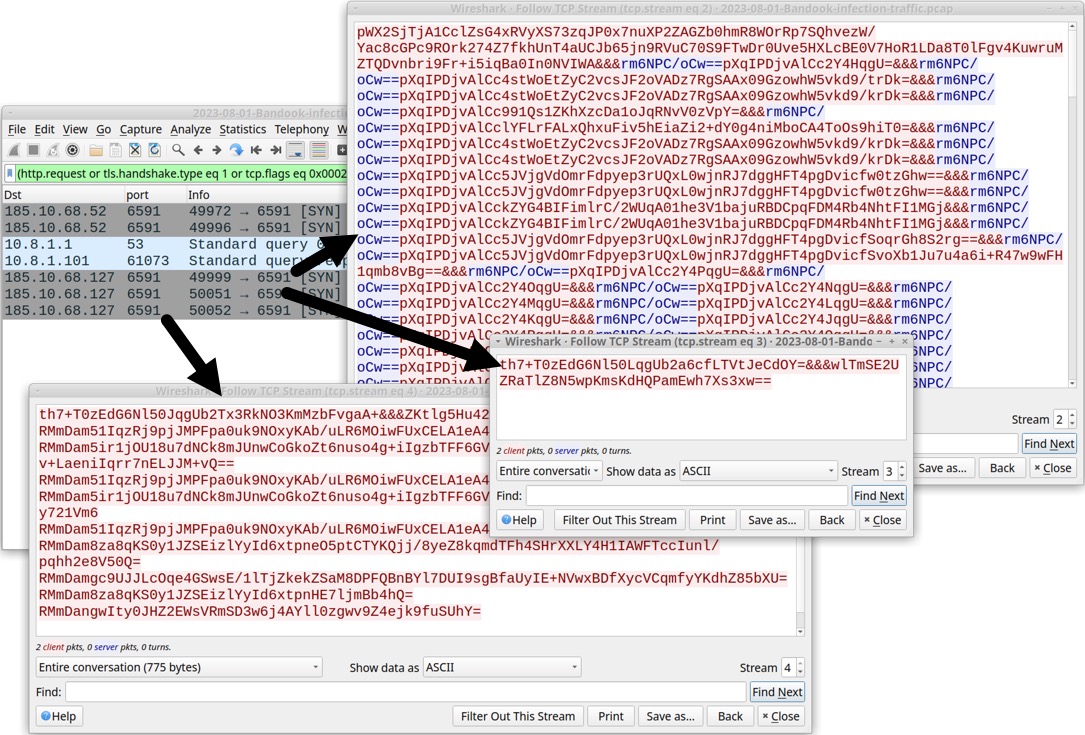Click the Open capture file folder icon
The image size is (1085, 735).
(95, 149)
